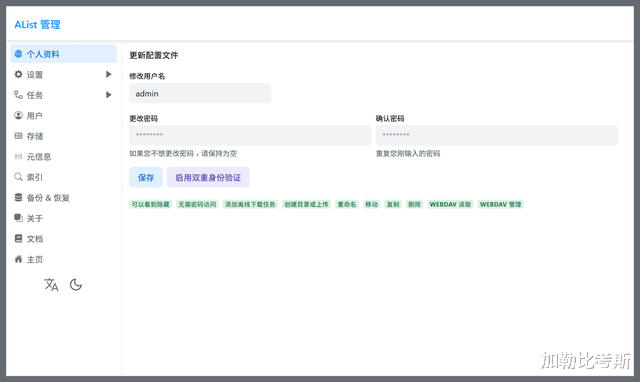The width and height of the screenshot is (640, 382).
Task: Click the house icon beside 主页
Action: 18,259
